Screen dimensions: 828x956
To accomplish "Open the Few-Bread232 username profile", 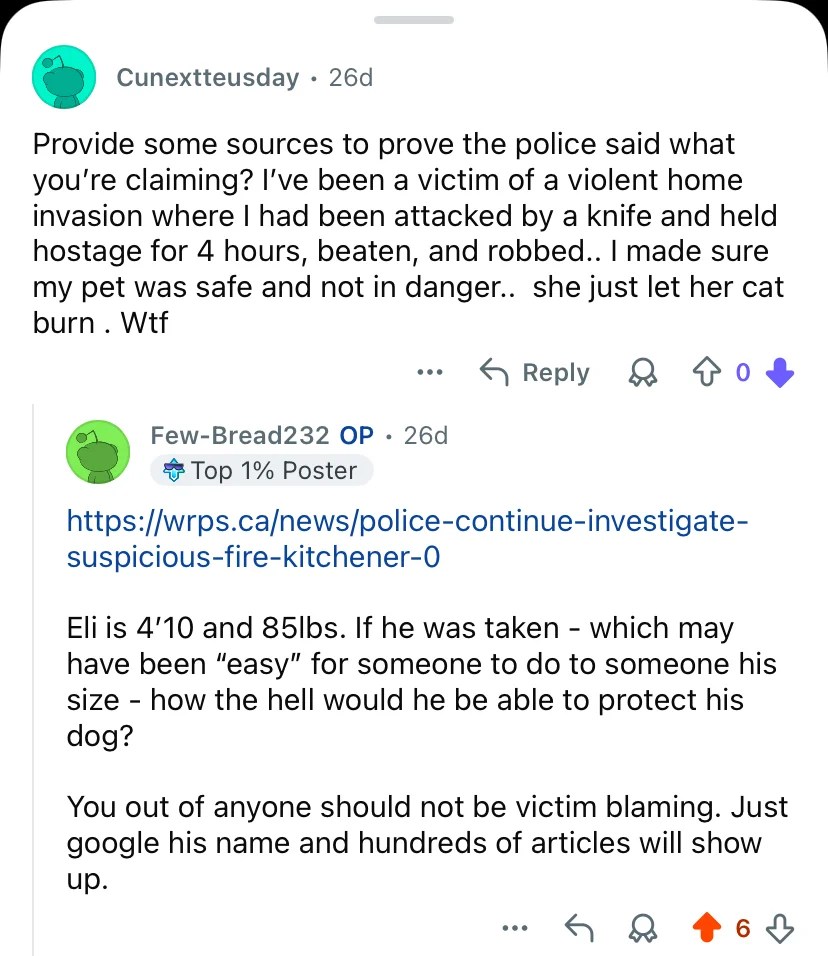I will (239, 435).
